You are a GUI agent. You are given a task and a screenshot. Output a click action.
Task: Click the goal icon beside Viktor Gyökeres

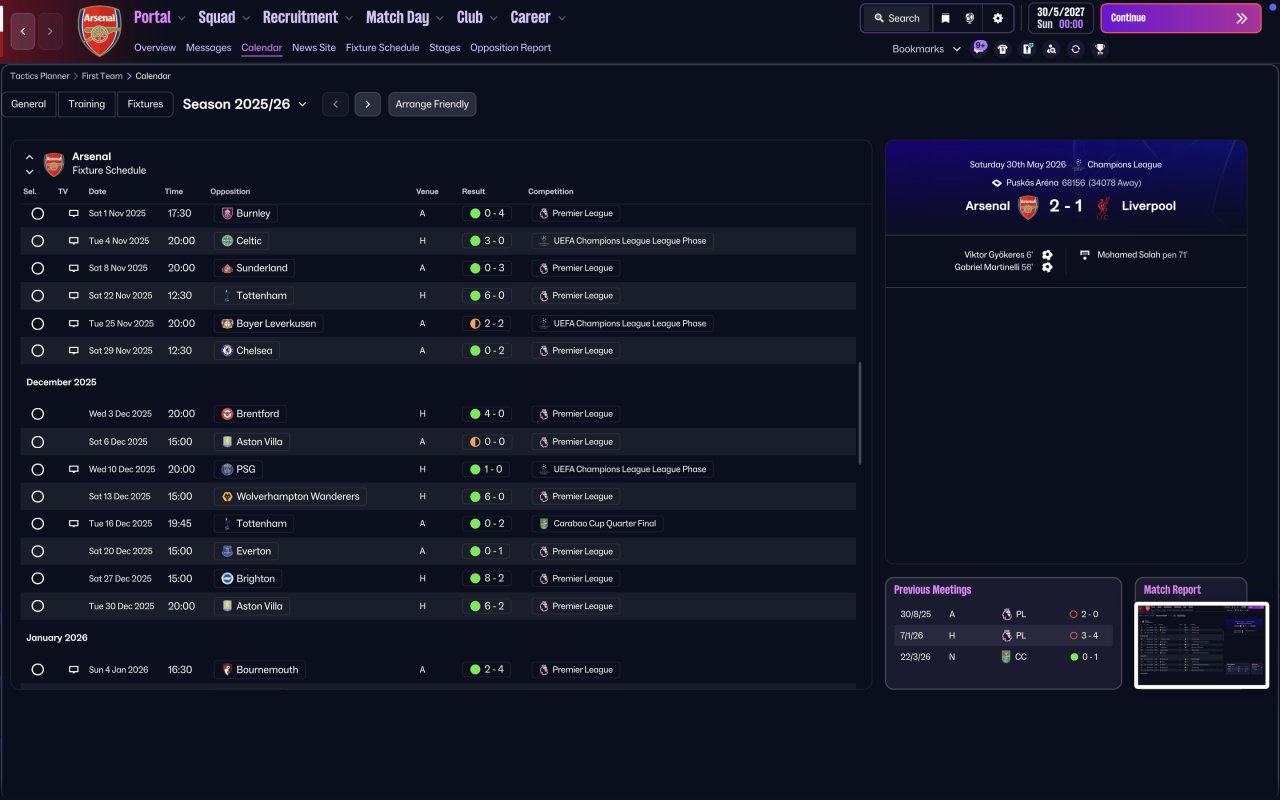1047,255
